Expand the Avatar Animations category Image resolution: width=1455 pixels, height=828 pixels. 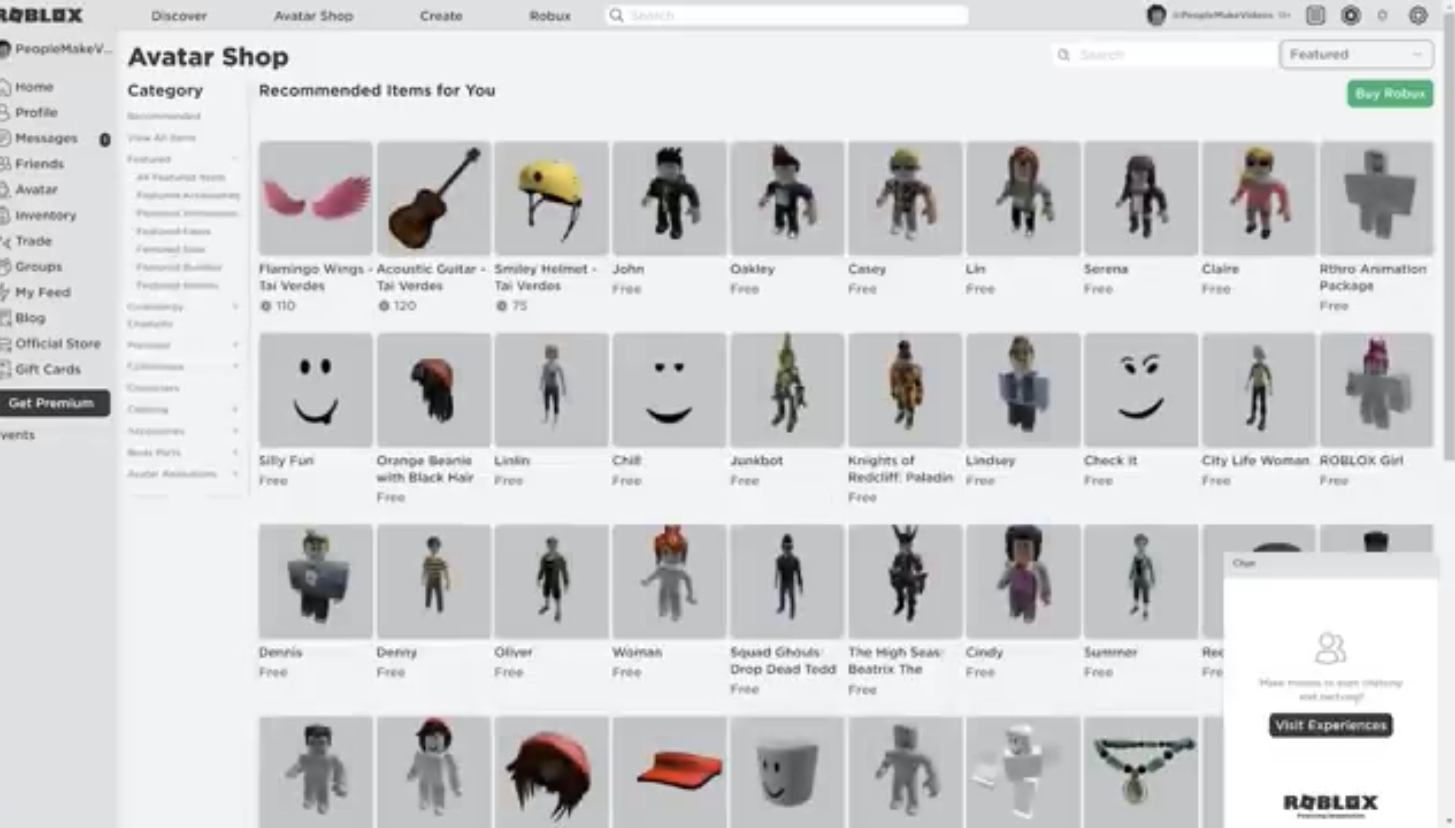(x=235, y=474)
